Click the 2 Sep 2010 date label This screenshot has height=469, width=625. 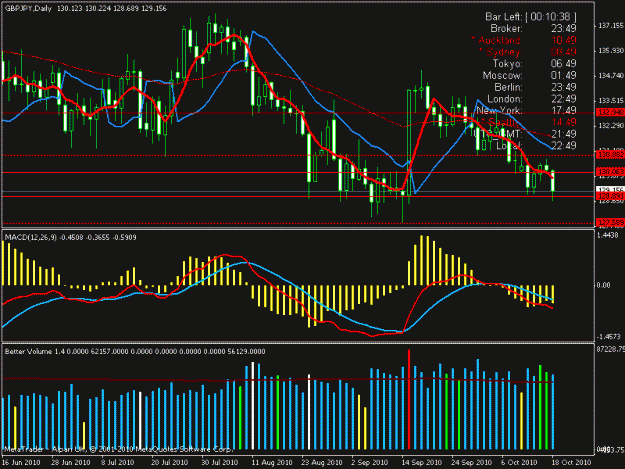369,463
